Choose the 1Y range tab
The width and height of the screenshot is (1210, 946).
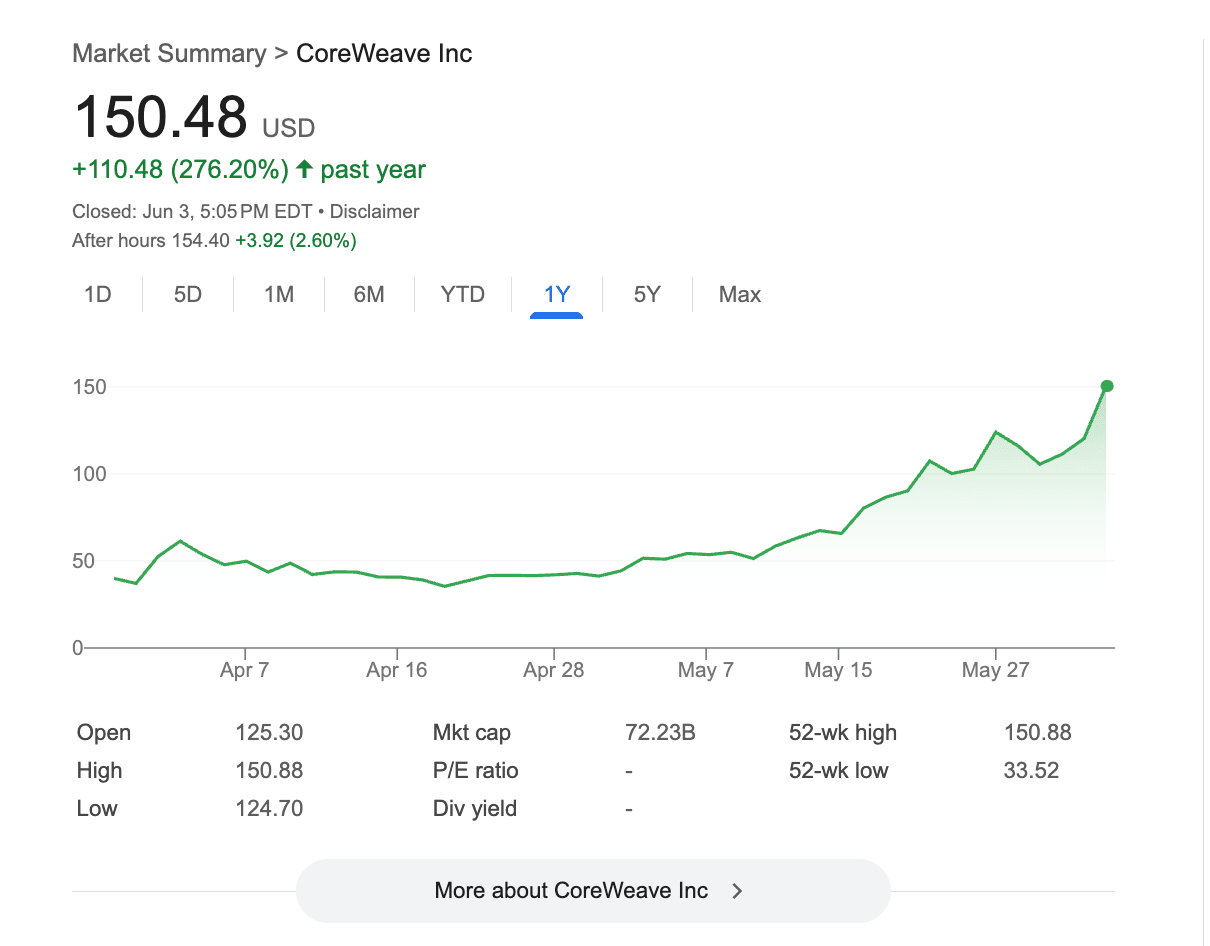click(557, 295)
